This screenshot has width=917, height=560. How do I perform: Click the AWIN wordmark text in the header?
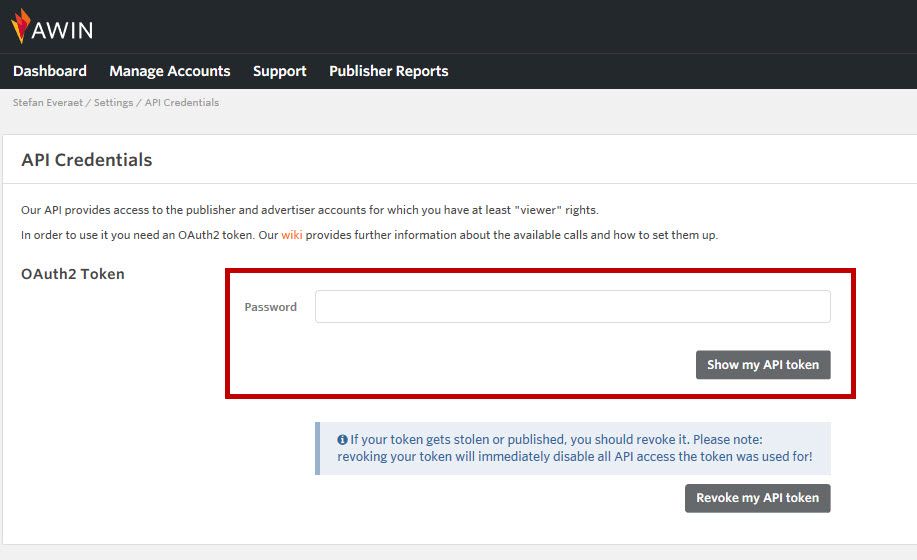[x=62, y=30]
